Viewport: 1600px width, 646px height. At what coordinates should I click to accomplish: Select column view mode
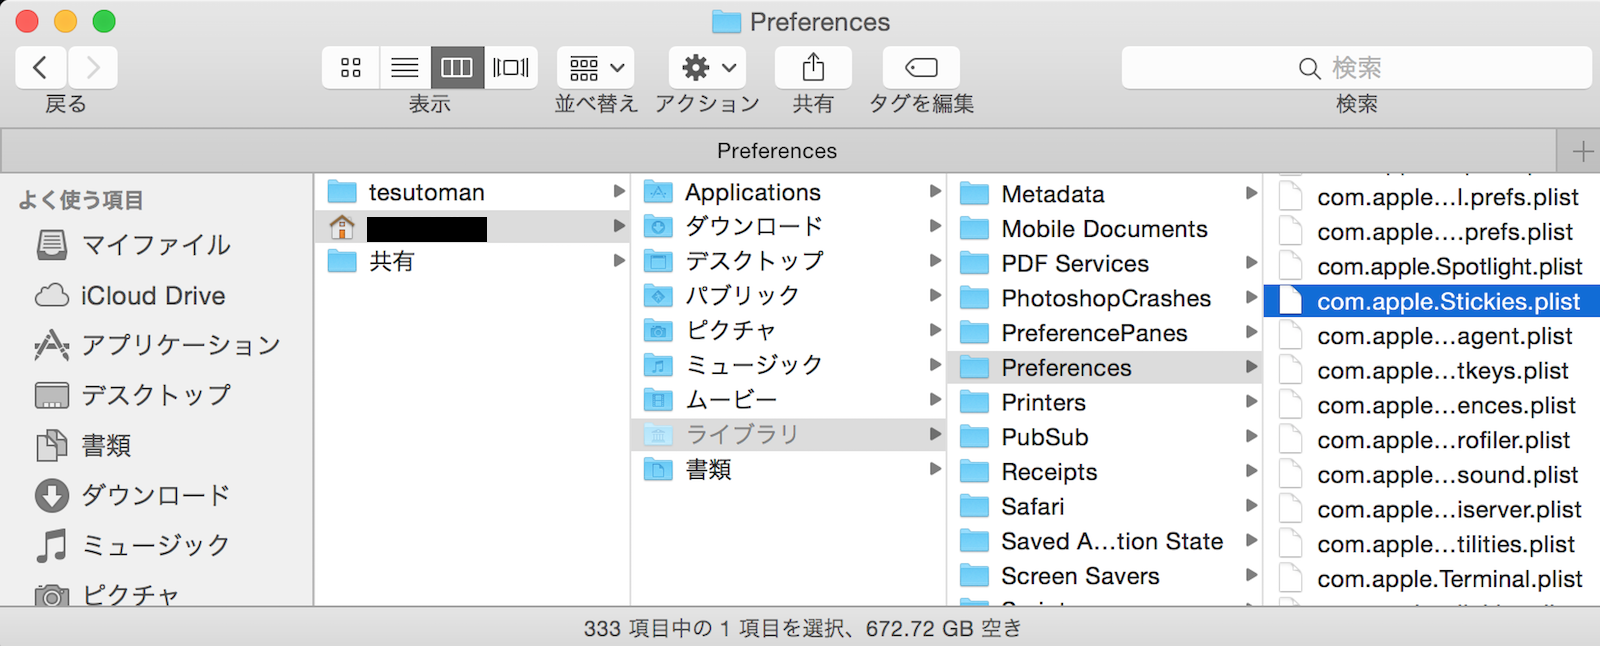457,68
